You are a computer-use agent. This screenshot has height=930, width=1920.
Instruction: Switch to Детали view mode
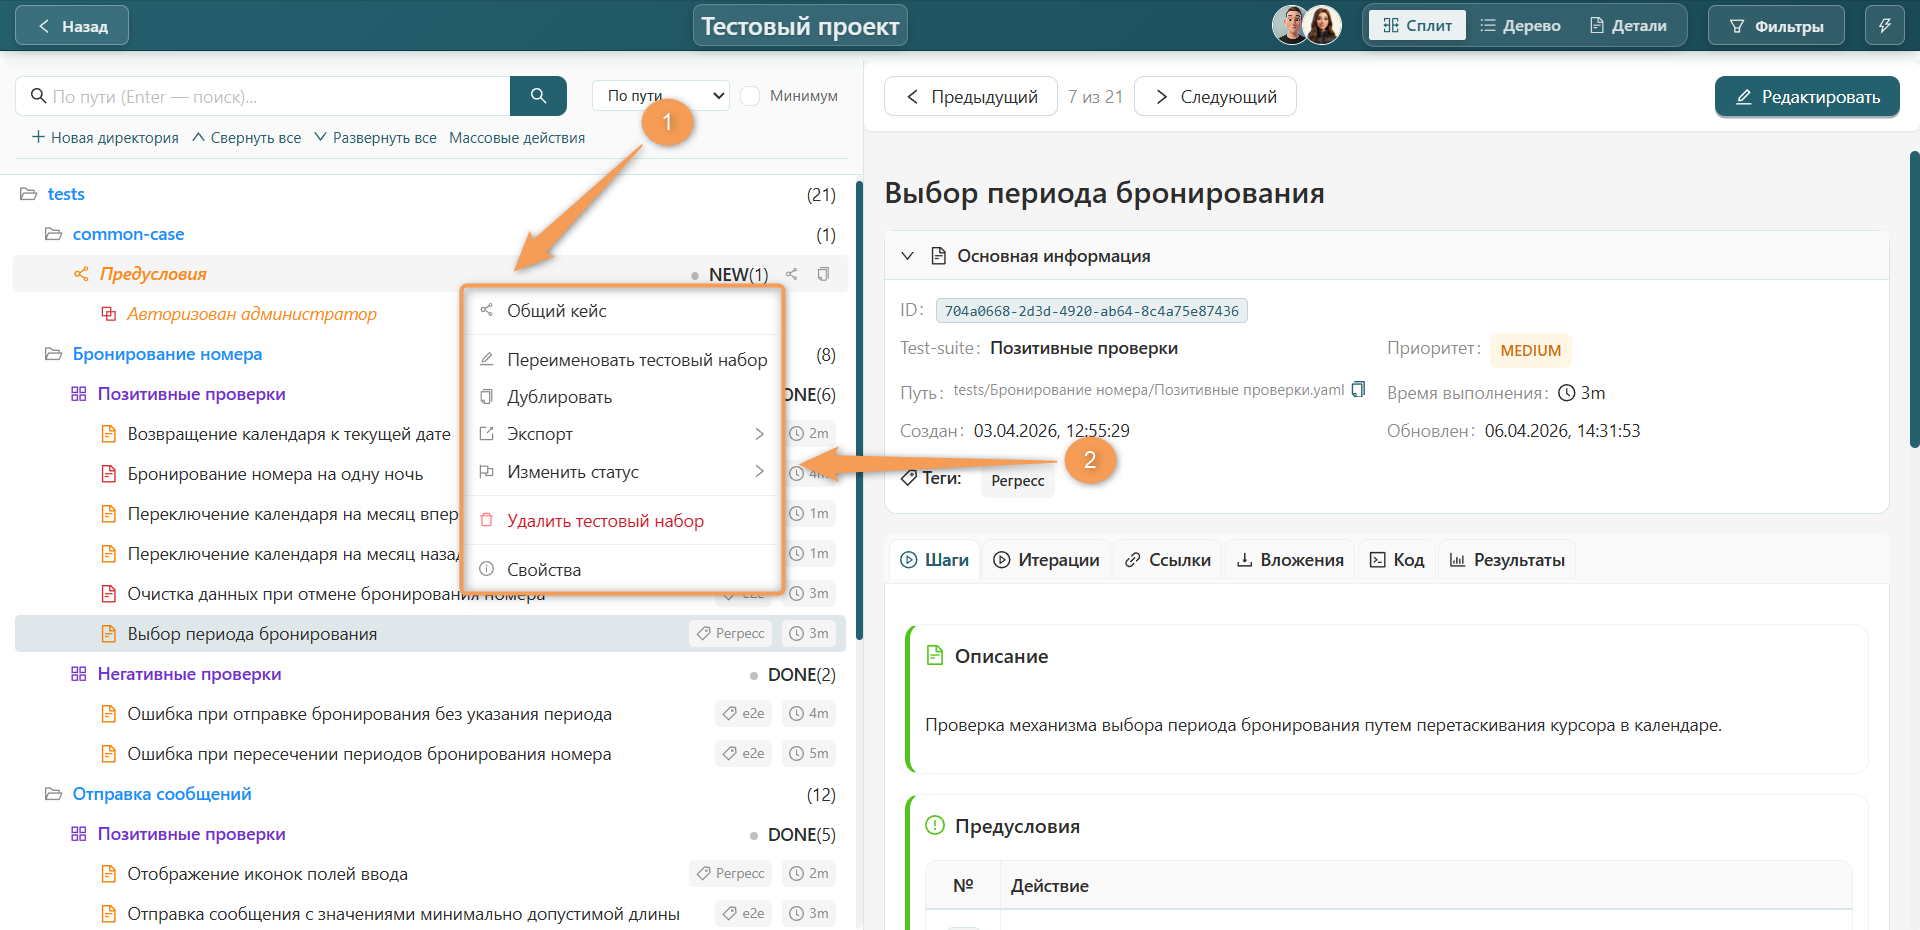click(x=1628, y=26)
